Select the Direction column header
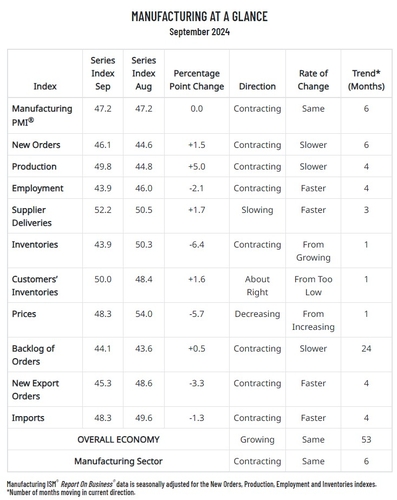This screenshot has width=397, height=500. [257, 87]
